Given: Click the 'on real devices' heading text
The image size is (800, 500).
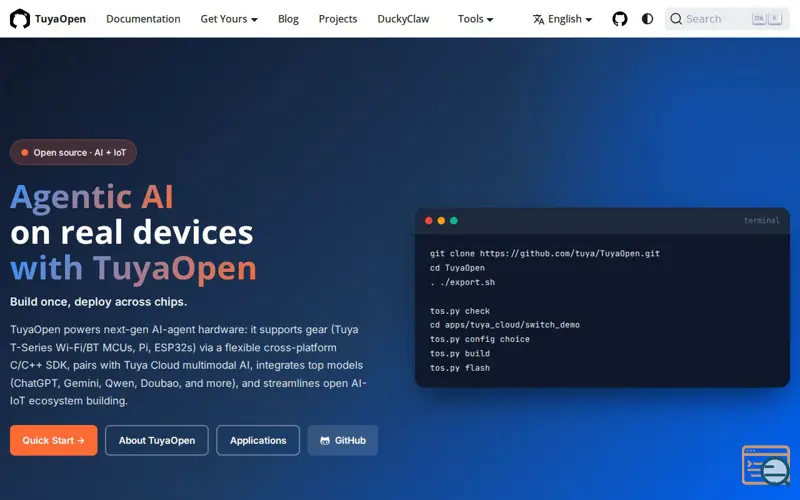Looking at the screenshot, I should coord(132,233).
